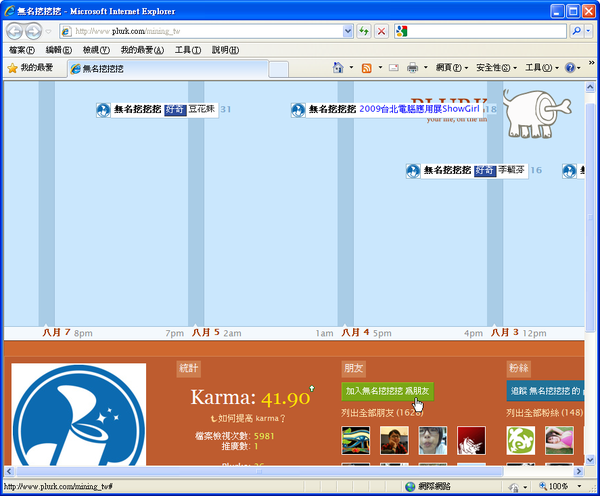This screenshot has width=600, height=496.
Task: Click the browser Back arrow button
Action: click(15, 31)
